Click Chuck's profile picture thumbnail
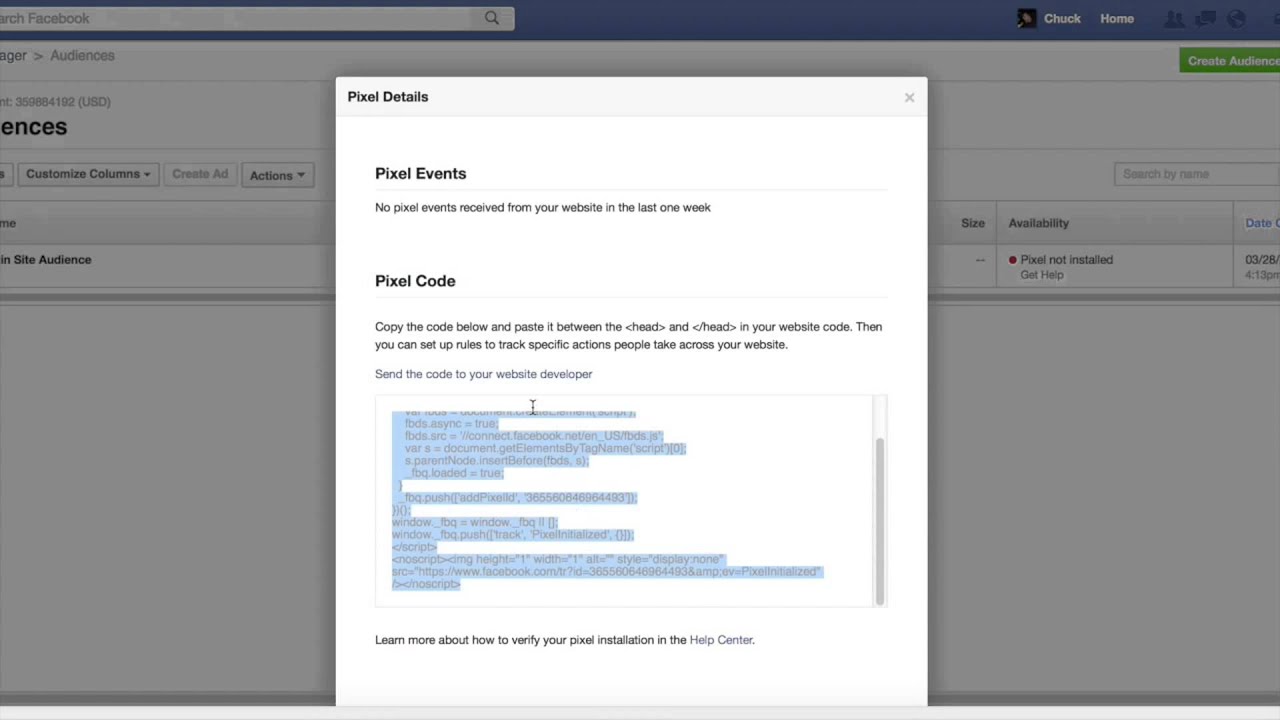 tap(1027, 18)
